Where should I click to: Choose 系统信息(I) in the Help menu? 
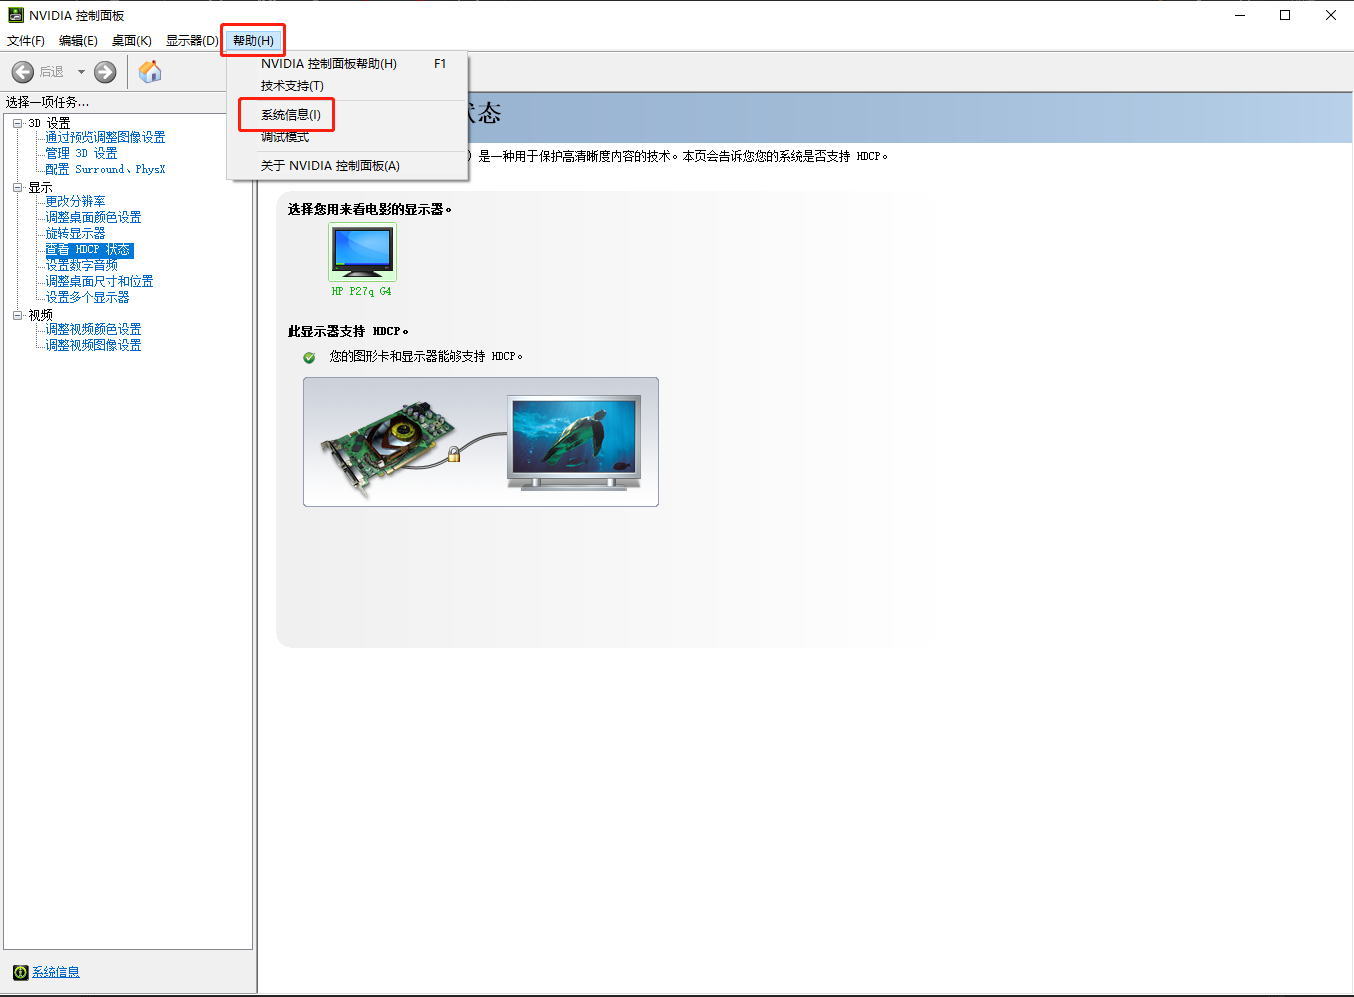pyautogui.click(x=347, y=115)
